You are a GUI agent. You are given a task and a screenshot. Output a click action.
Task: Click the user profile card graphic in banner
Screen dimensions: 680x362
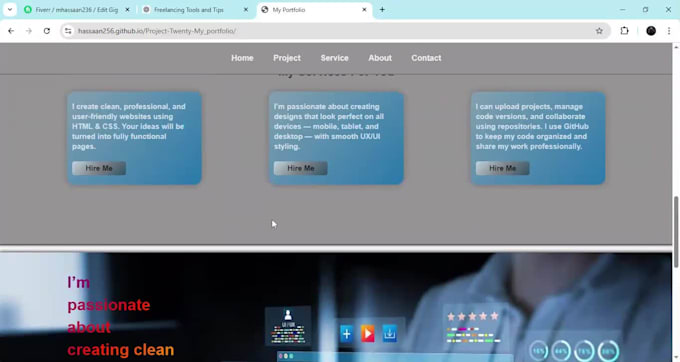pos(288,326)
